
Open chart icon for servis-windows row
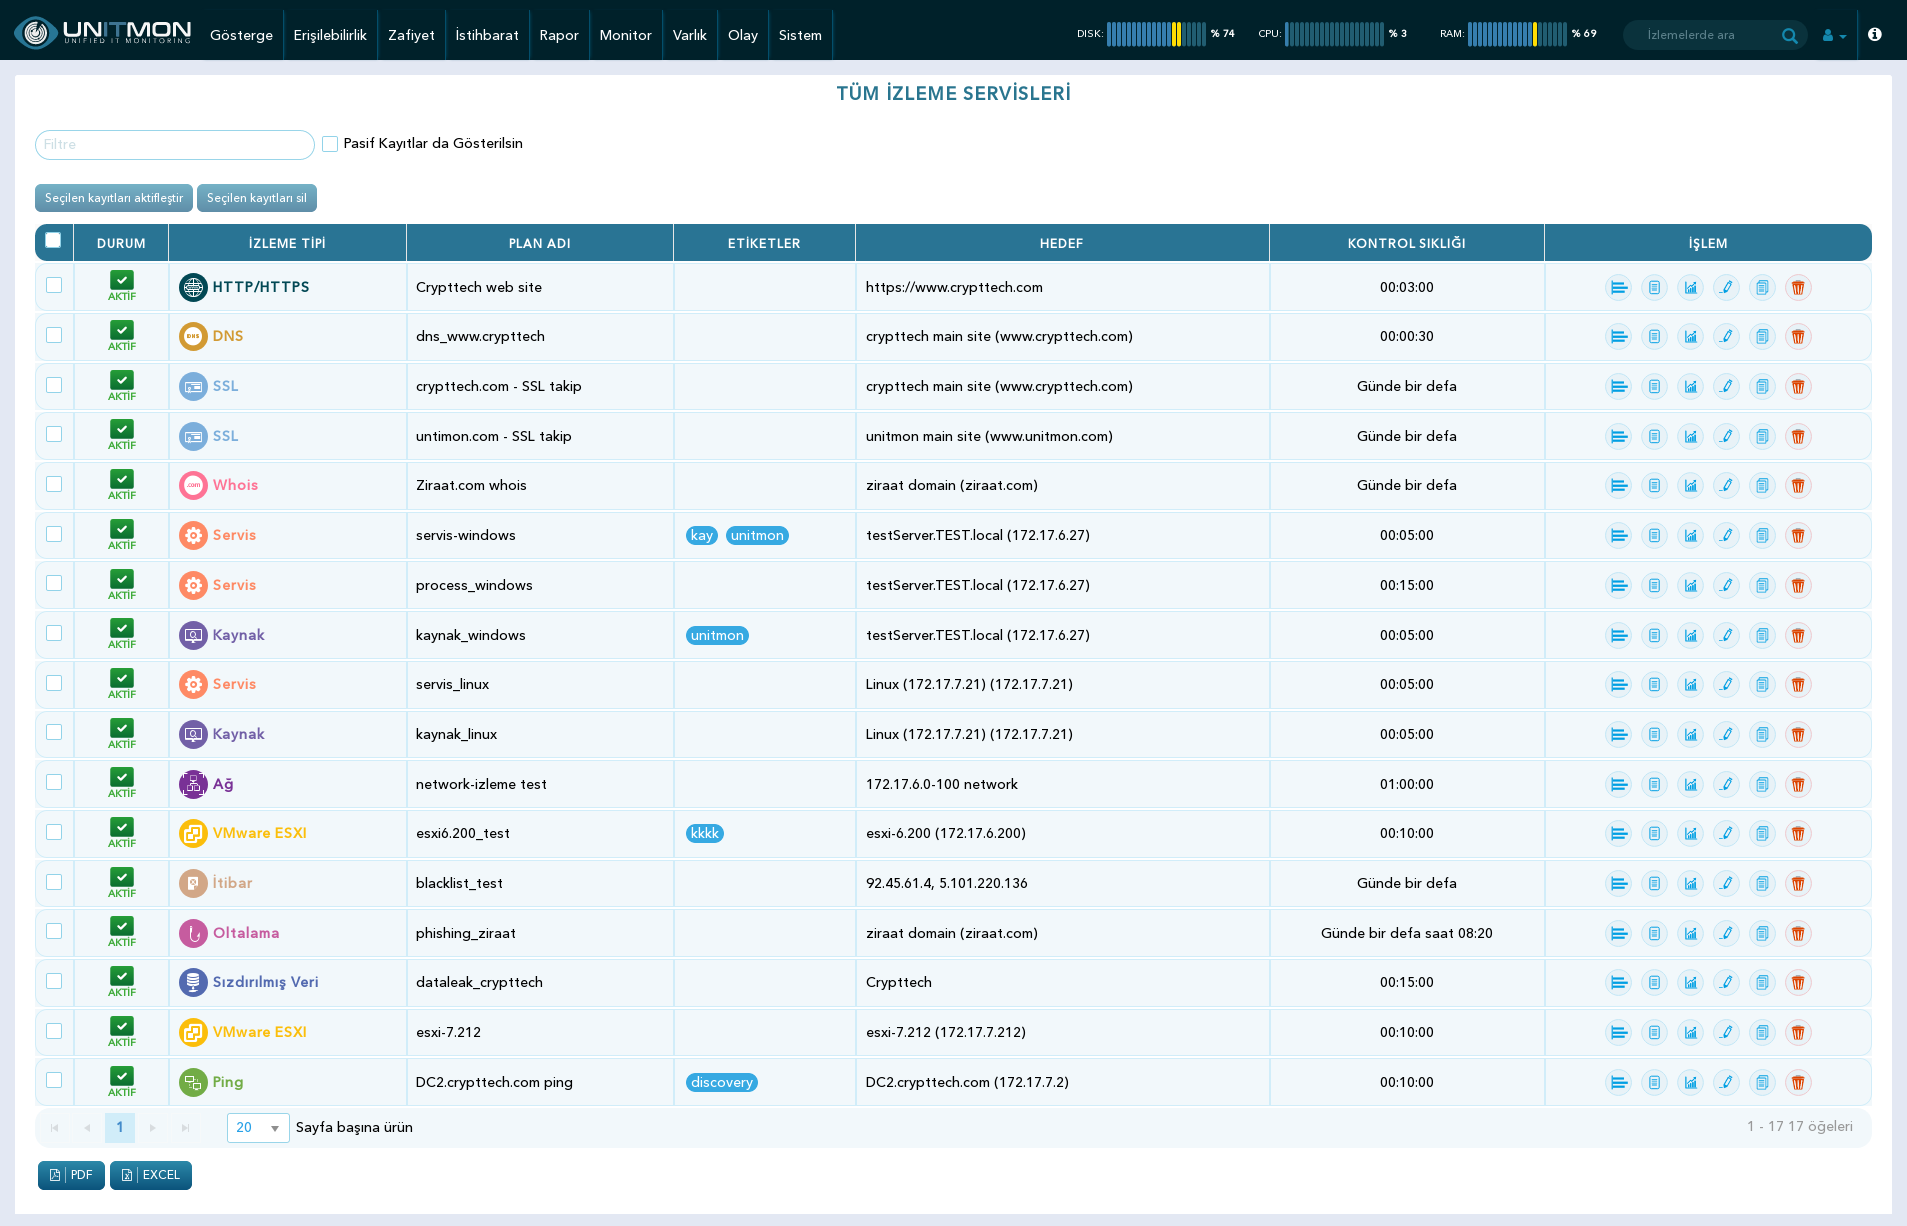[x=1690, y=536]
